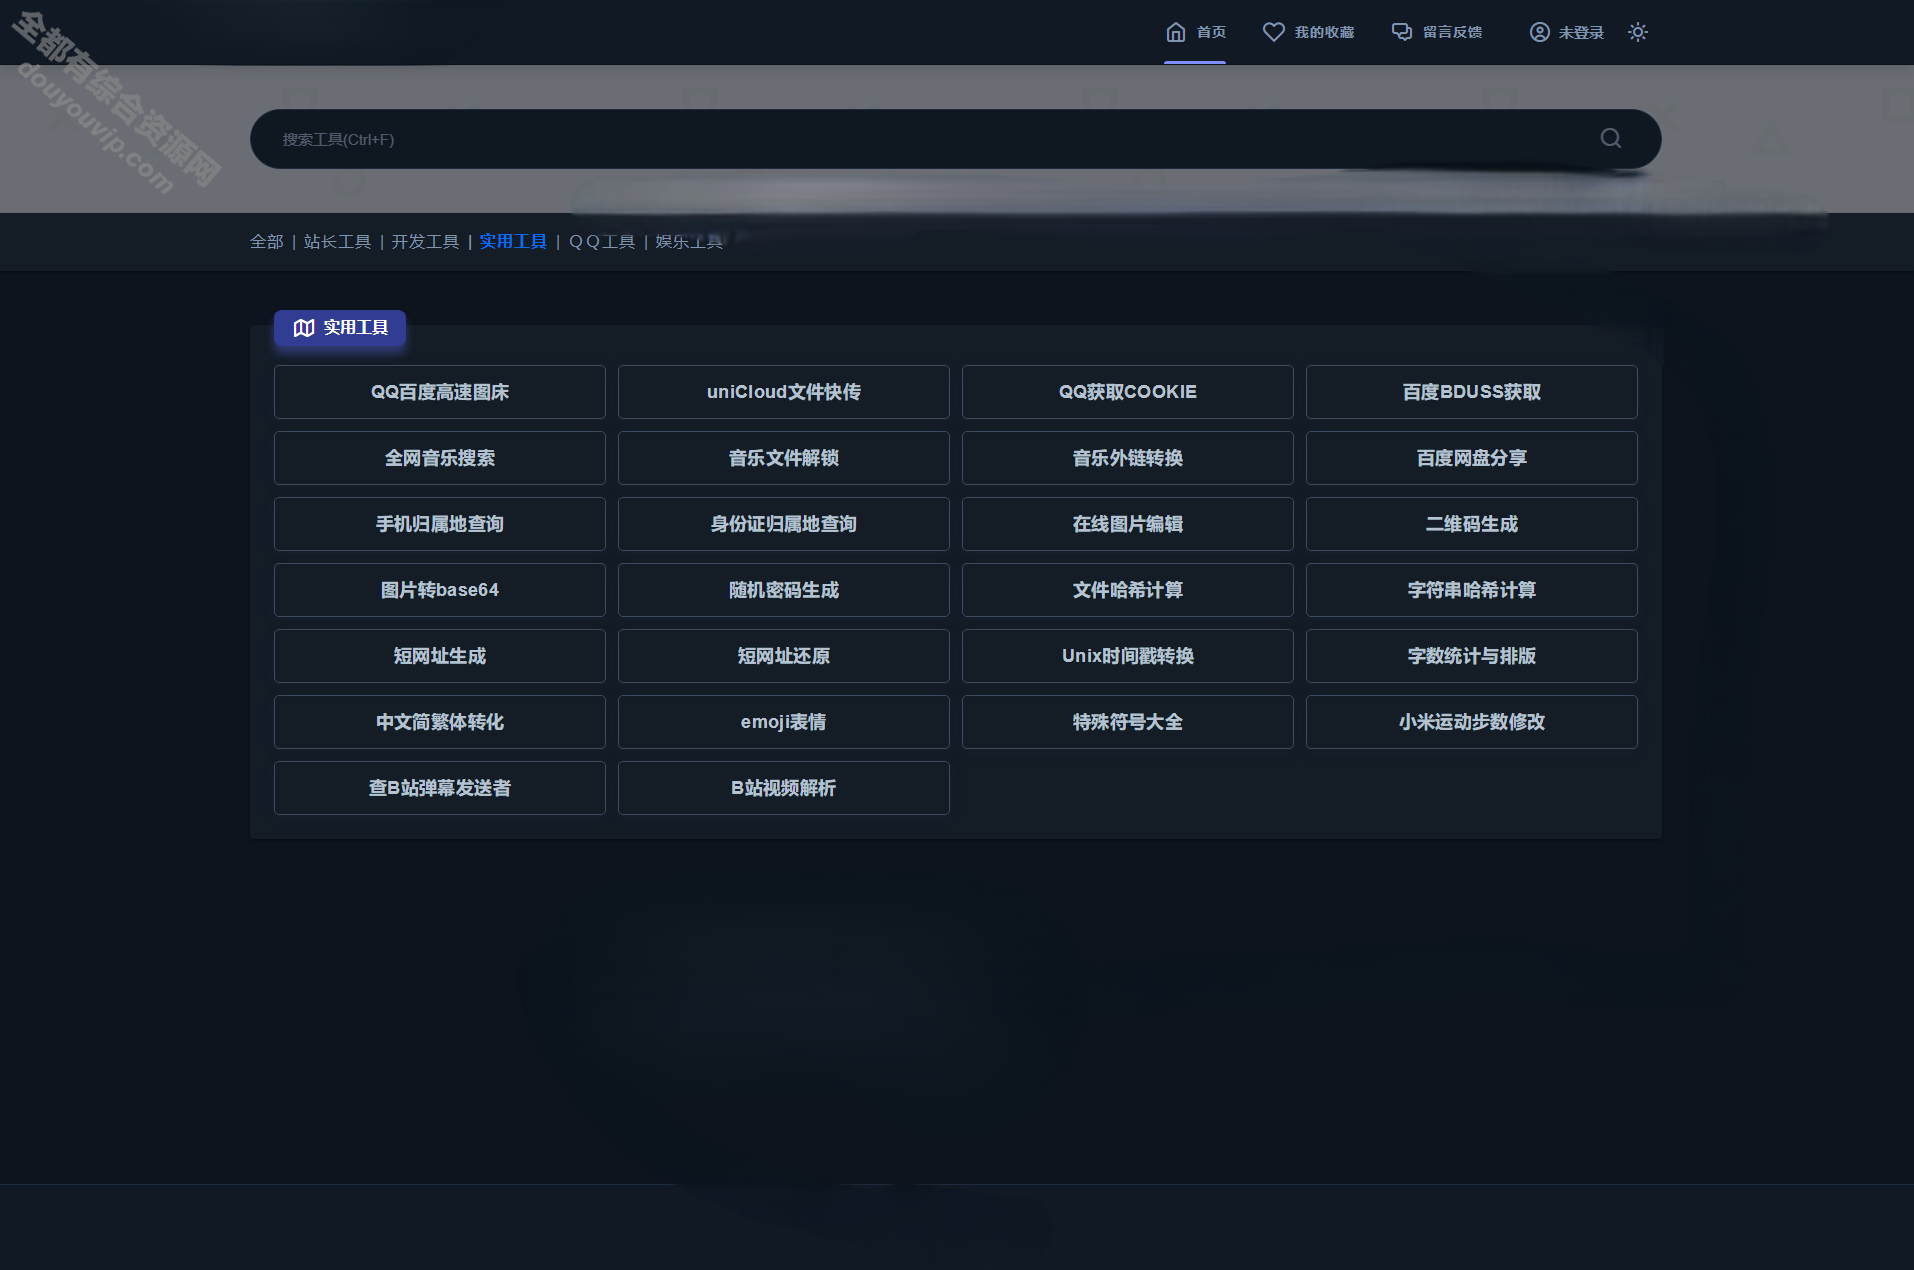This screenshot has width=1914, height=1270.
Task: Open 二维码生成 tool
Action: (1472, 524)
